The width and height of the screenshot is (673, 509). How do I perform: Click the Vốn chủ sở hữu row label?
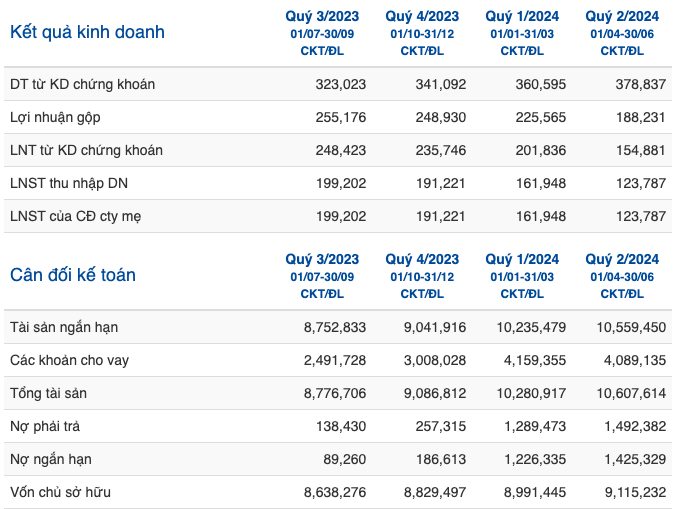pyautogui.click(x=60, y=492)
